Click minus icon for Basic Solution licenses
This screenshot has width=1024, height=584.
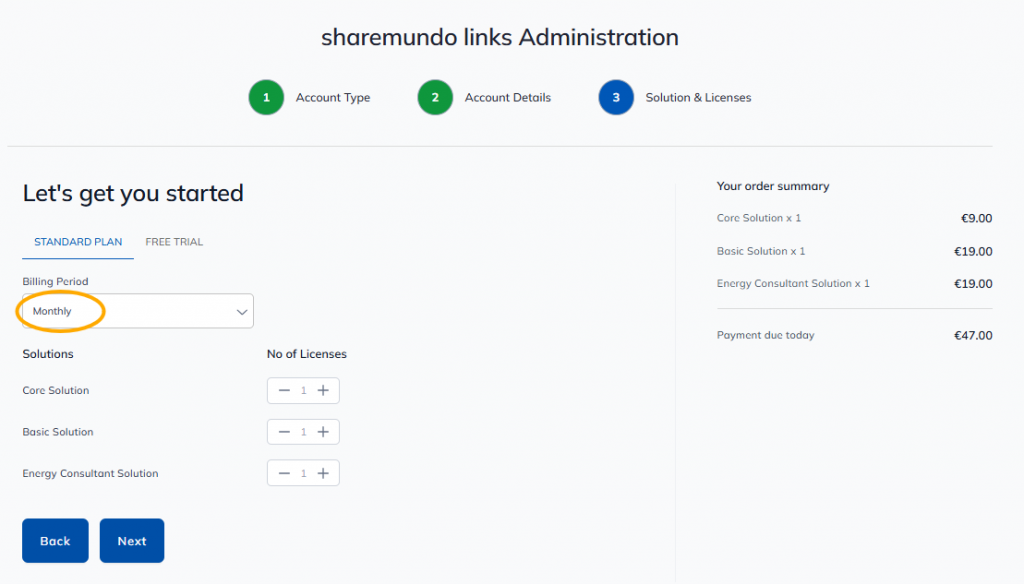pyautogui.click(x=284, y=432)
